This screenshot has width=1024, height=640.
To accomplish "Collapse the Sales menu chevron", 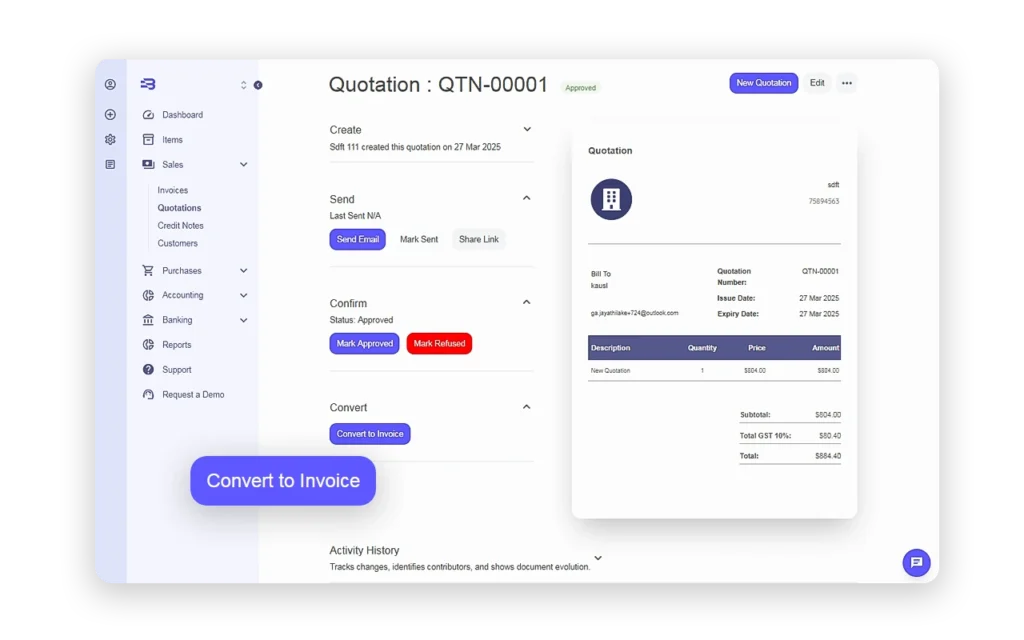I will click(x=244, y=165).
